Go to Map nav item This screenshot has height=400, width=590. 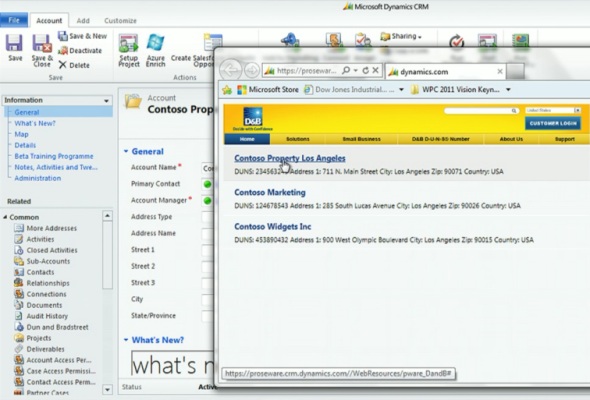(21, 134)
